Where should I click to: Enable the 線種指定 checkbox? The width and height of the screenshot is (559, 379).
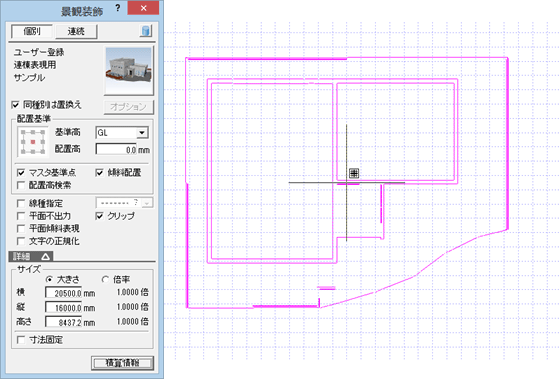tap(21, 204)
